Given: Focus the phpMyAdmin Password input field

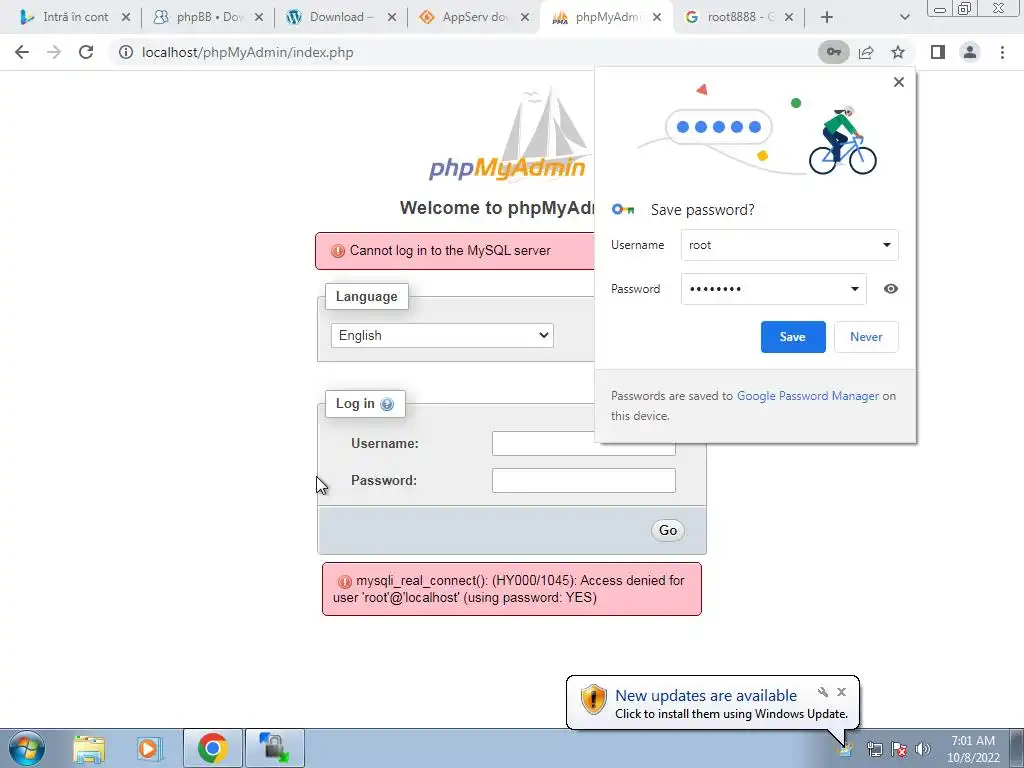Looking at the screenshot, I should click(x=583, y=481).
